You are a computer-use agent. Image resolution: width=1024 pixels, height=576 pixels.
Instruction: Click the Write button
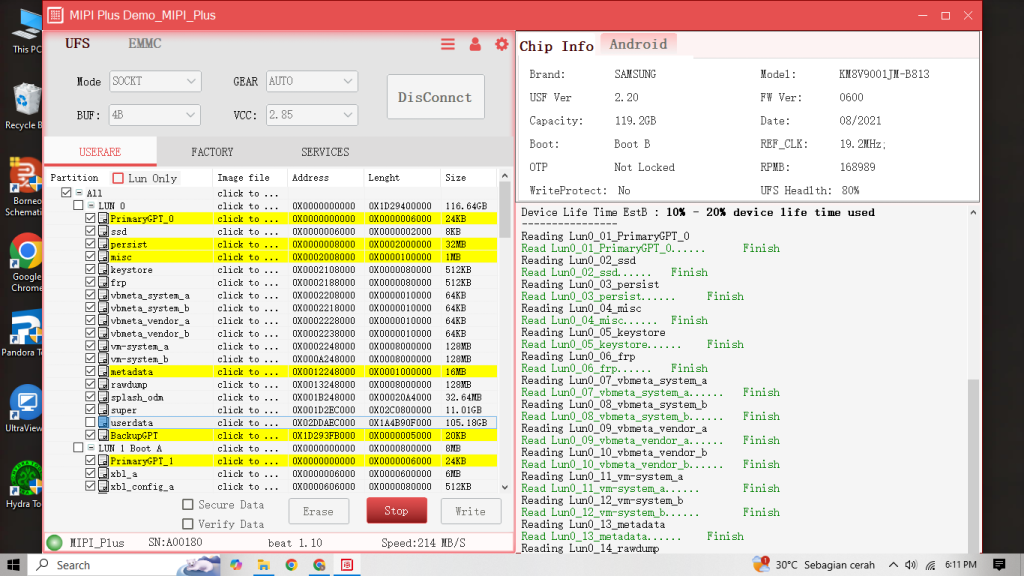tap(469, 511)
